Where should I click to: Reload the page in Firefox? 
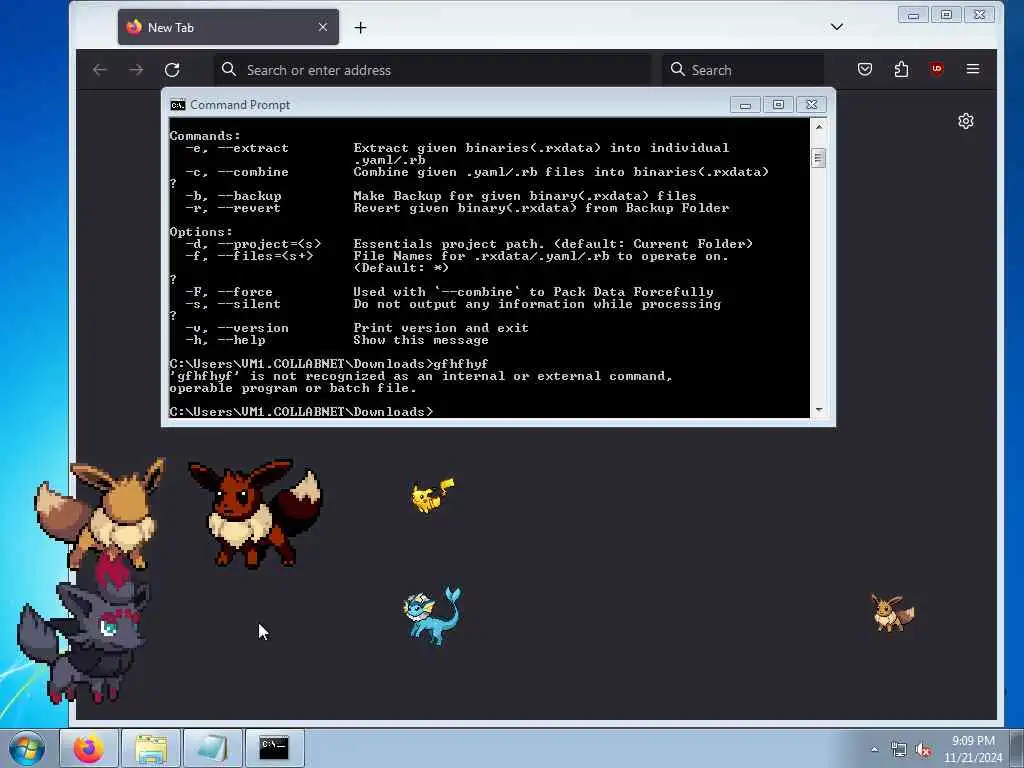click(x=172, y=70)
